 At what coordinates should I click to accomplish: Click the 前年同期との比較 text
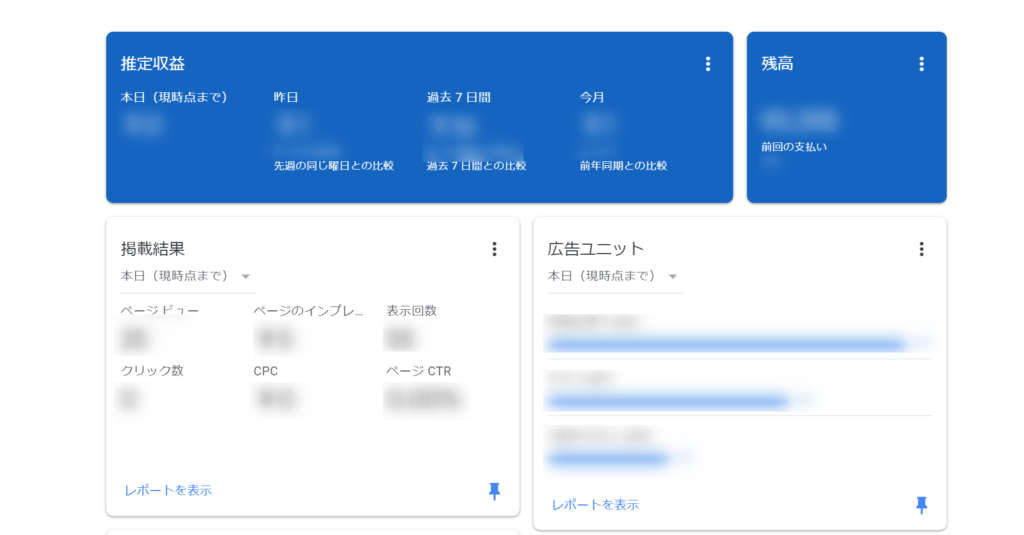pos(624,166)
